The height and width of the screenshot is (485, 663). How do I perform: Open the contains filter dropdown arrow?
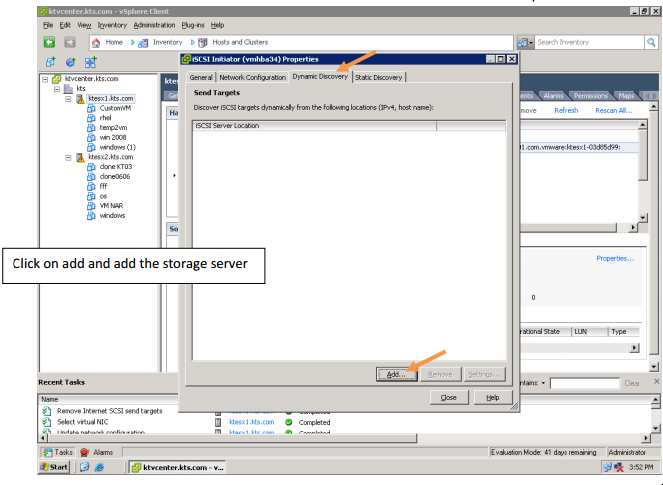tap(543, 383)
